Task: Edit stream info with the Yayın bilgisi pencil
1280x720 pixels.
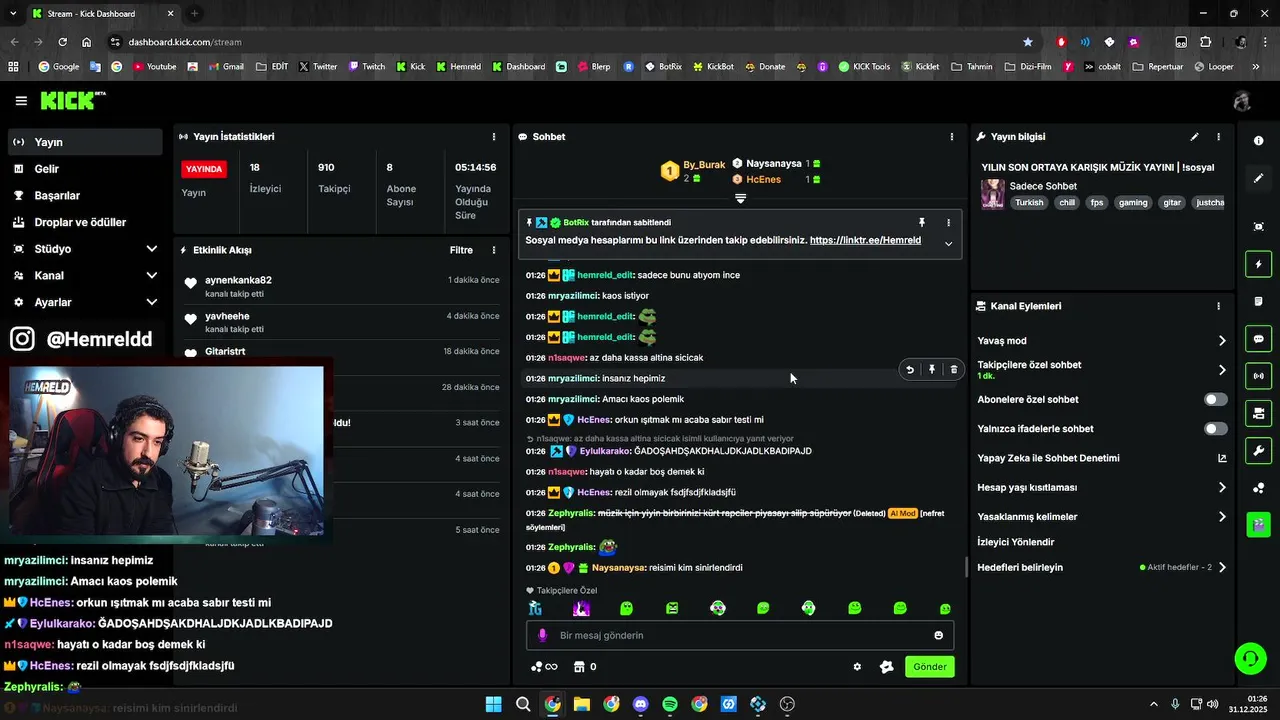Action: tap(1194, 137)
